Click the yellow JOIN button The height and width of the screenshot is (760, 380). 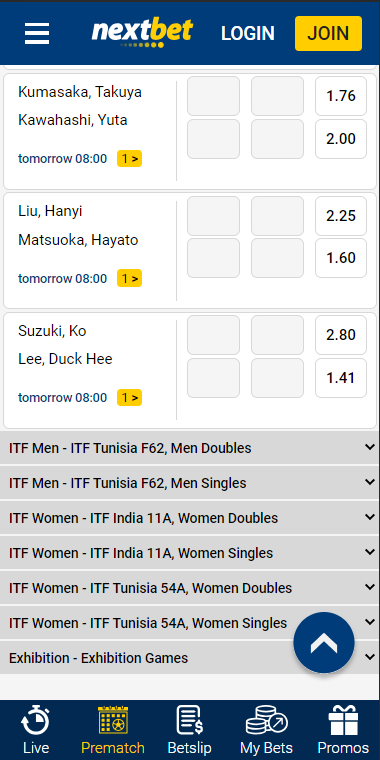[328, 33]
